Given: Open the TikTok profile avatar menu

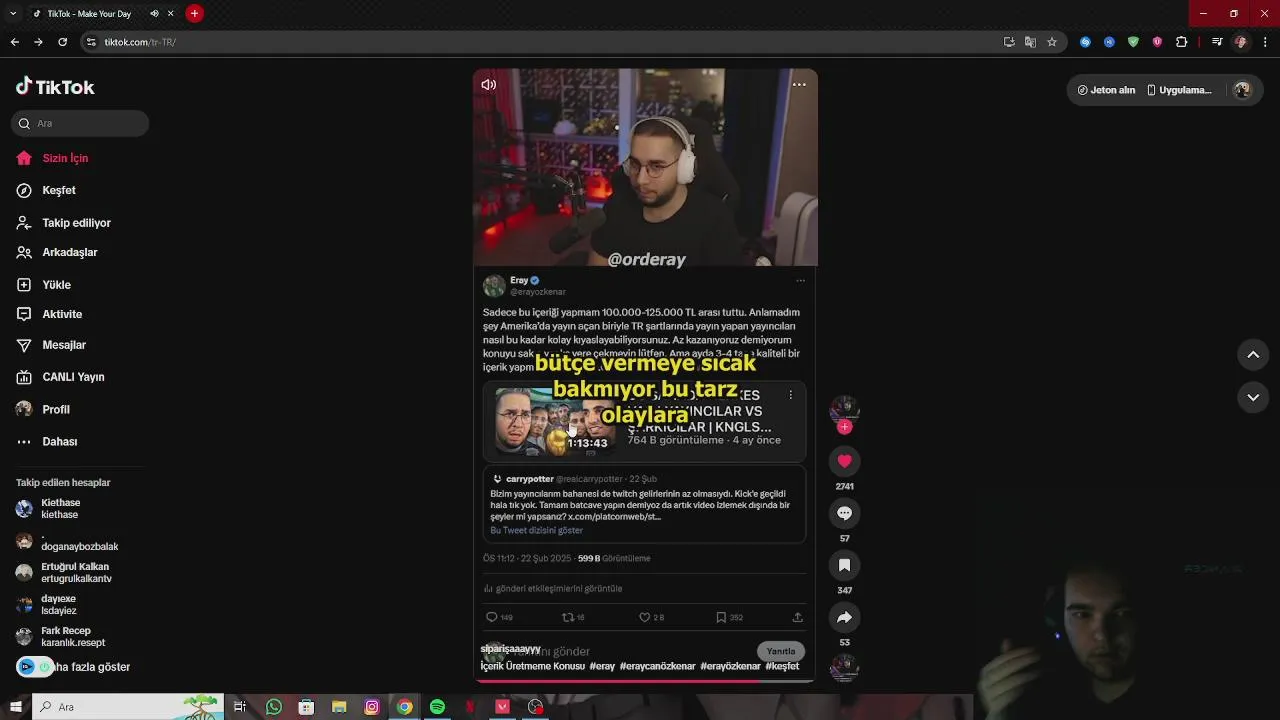Looking at the screenshot, I should pyautogui.click(x=1242, y=90).
